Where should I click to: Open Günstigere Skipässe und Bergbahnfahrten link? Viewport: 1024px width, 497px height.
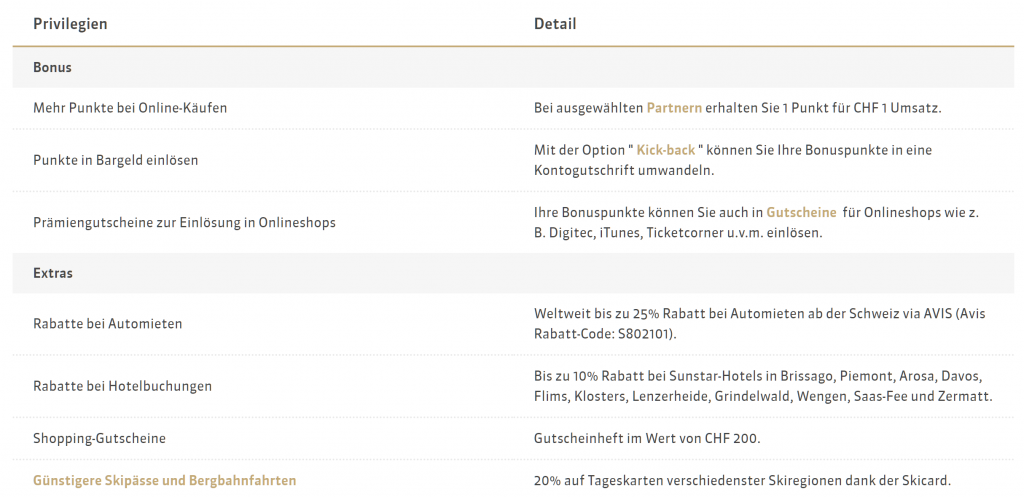(165, 480)
